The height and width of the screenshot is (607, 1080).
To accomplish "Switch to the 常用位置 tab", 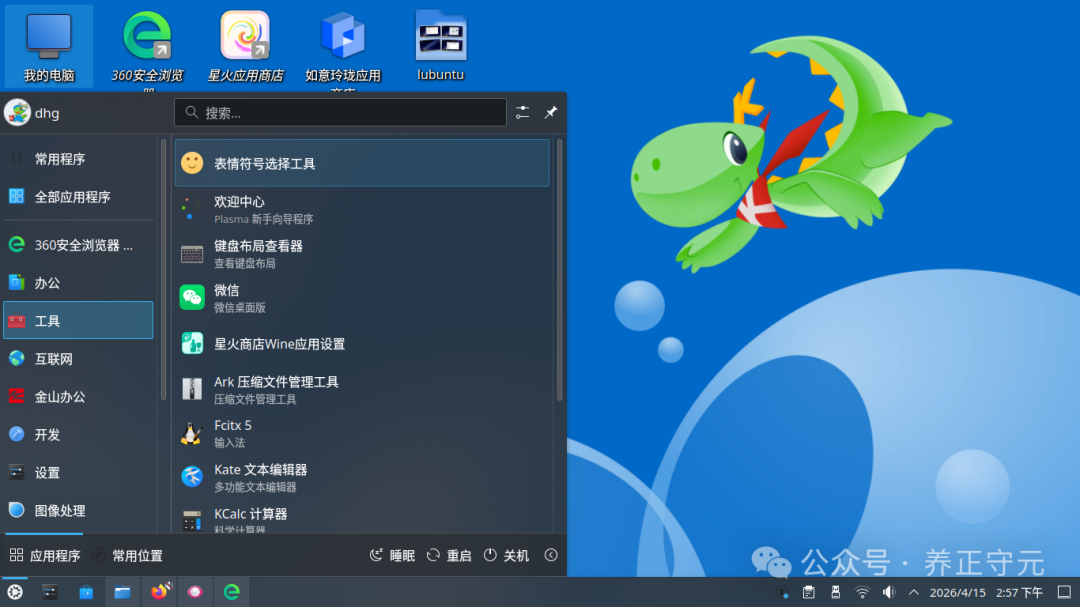I will click(128, 555).
